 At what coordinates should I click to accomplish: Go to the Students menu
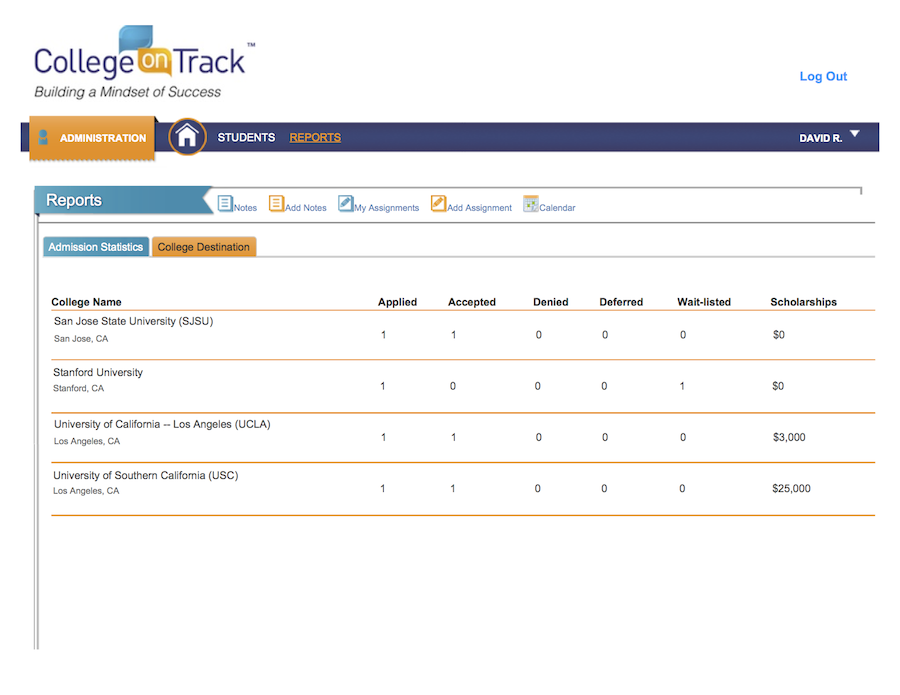click(x=246, y=137)
